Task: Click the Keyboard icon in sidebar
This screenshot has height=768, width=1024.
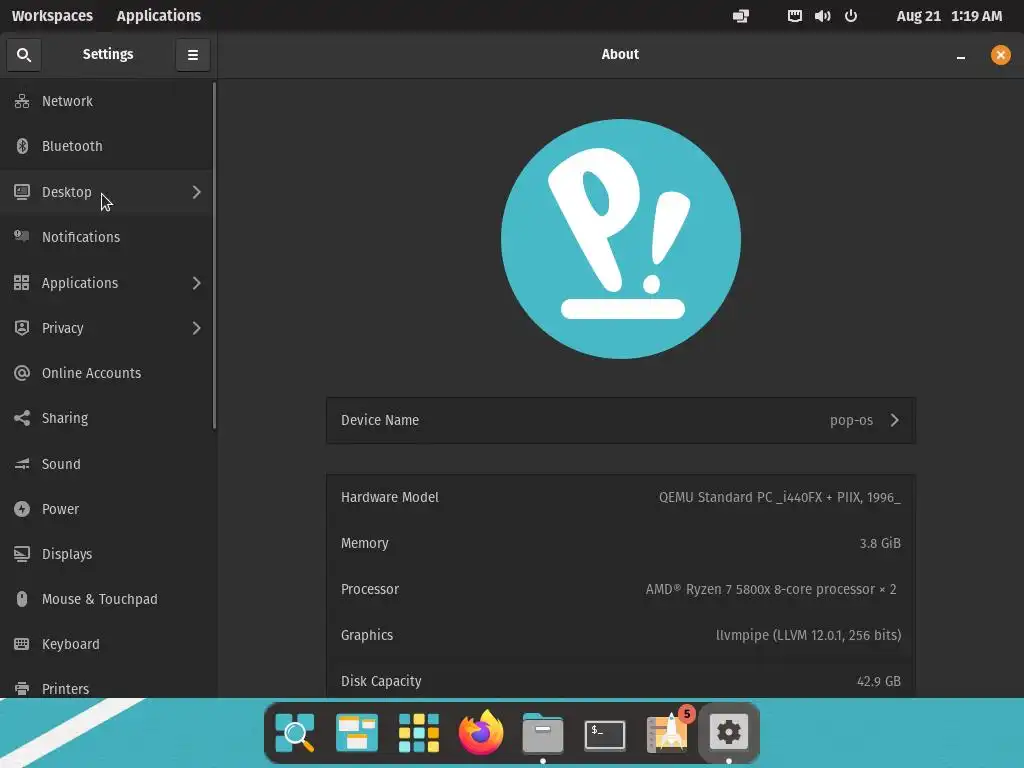Action: pyautogui.click(x=22, y=644)
